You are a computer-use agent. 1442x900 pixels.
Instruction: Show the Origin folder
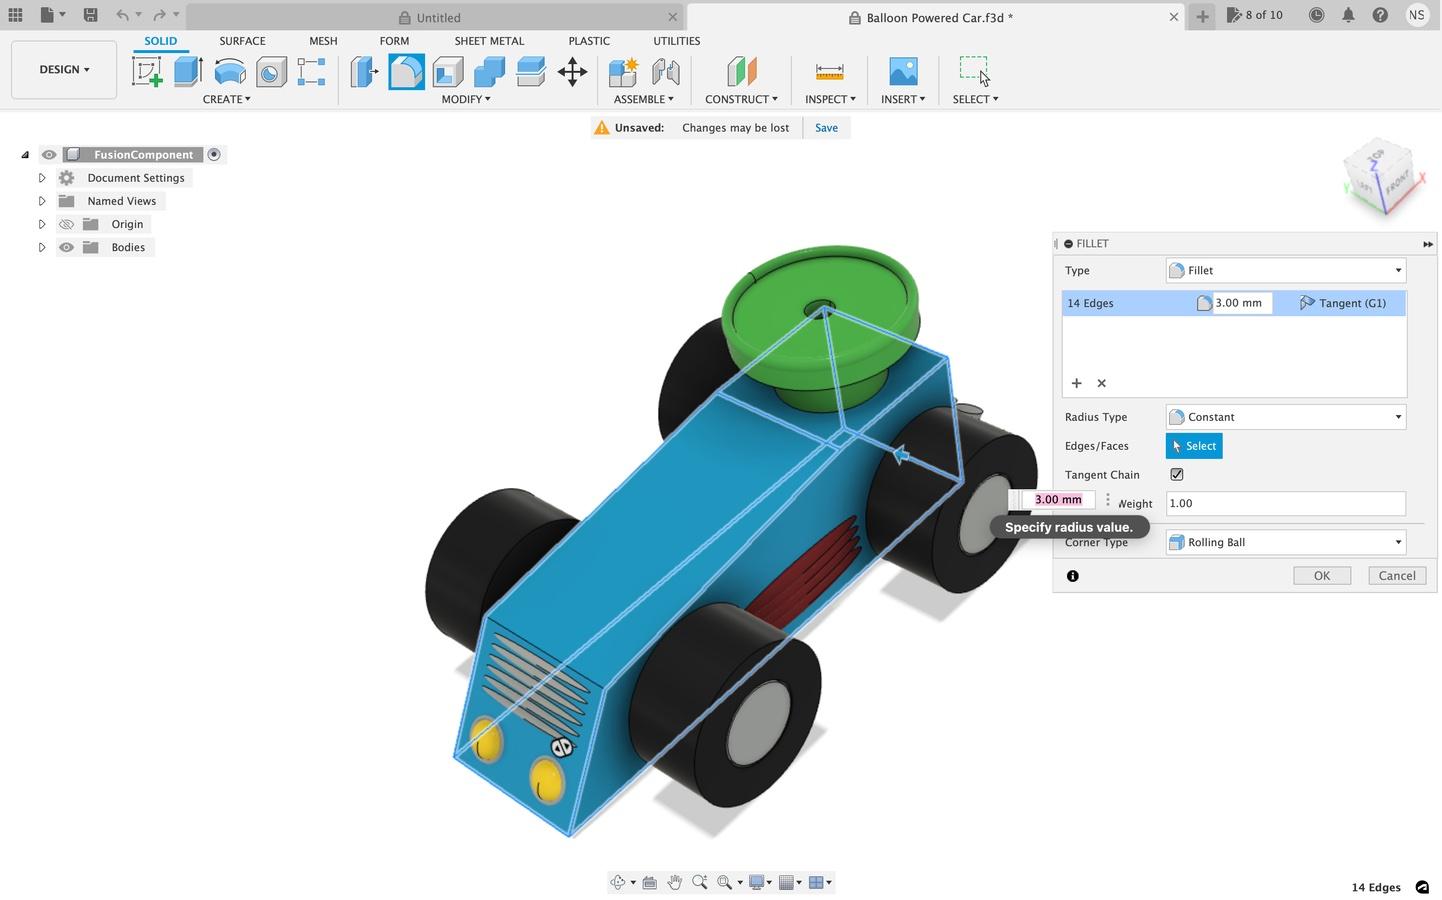pos(67,224)
